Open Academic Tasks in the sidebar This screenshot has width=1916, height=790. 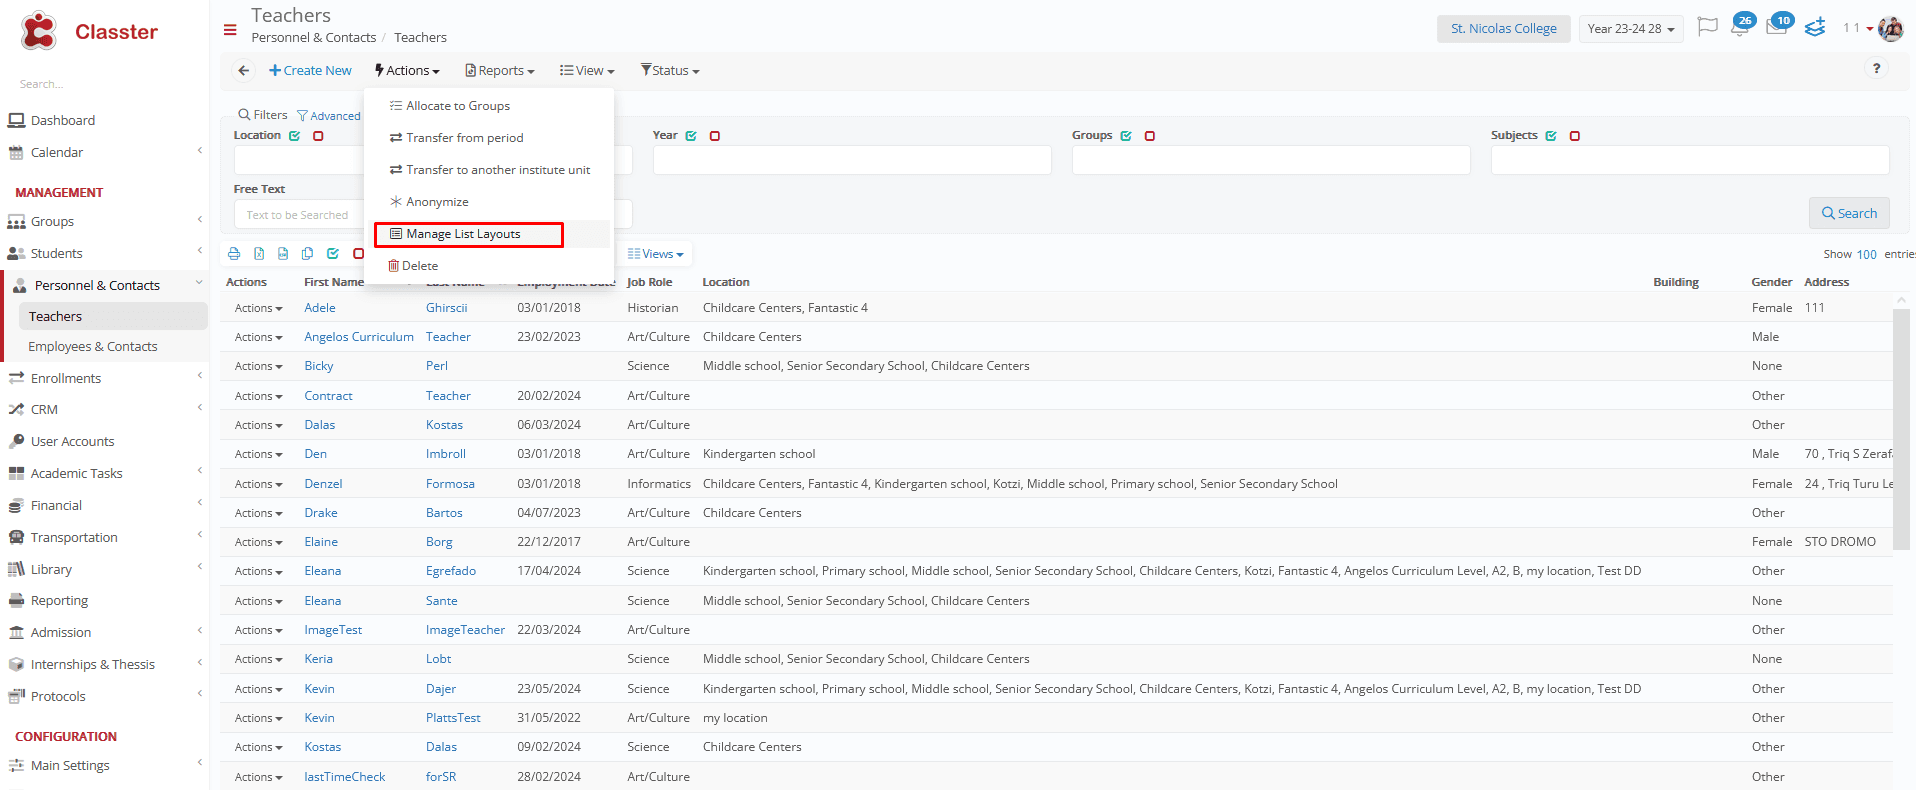pyautogui.click(x=76, y=474)
